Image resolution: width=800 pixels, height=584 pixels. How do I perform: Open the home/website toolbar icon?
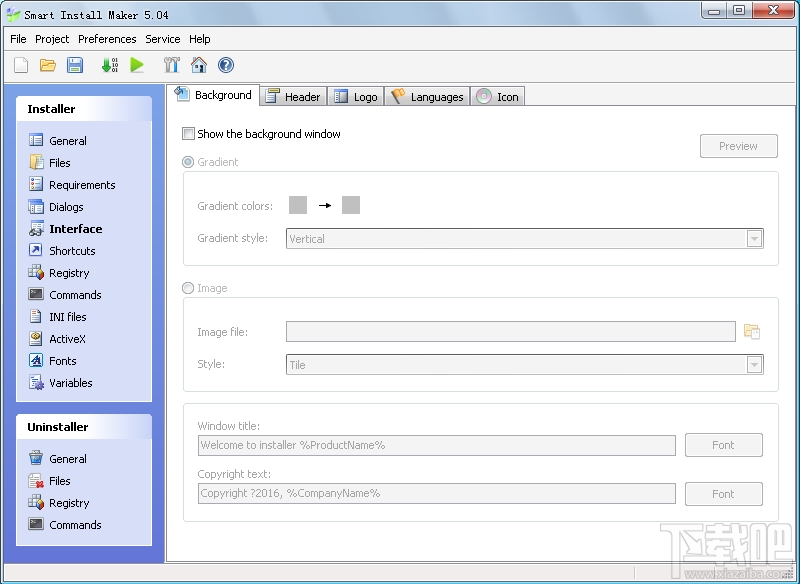pos(198,65)
